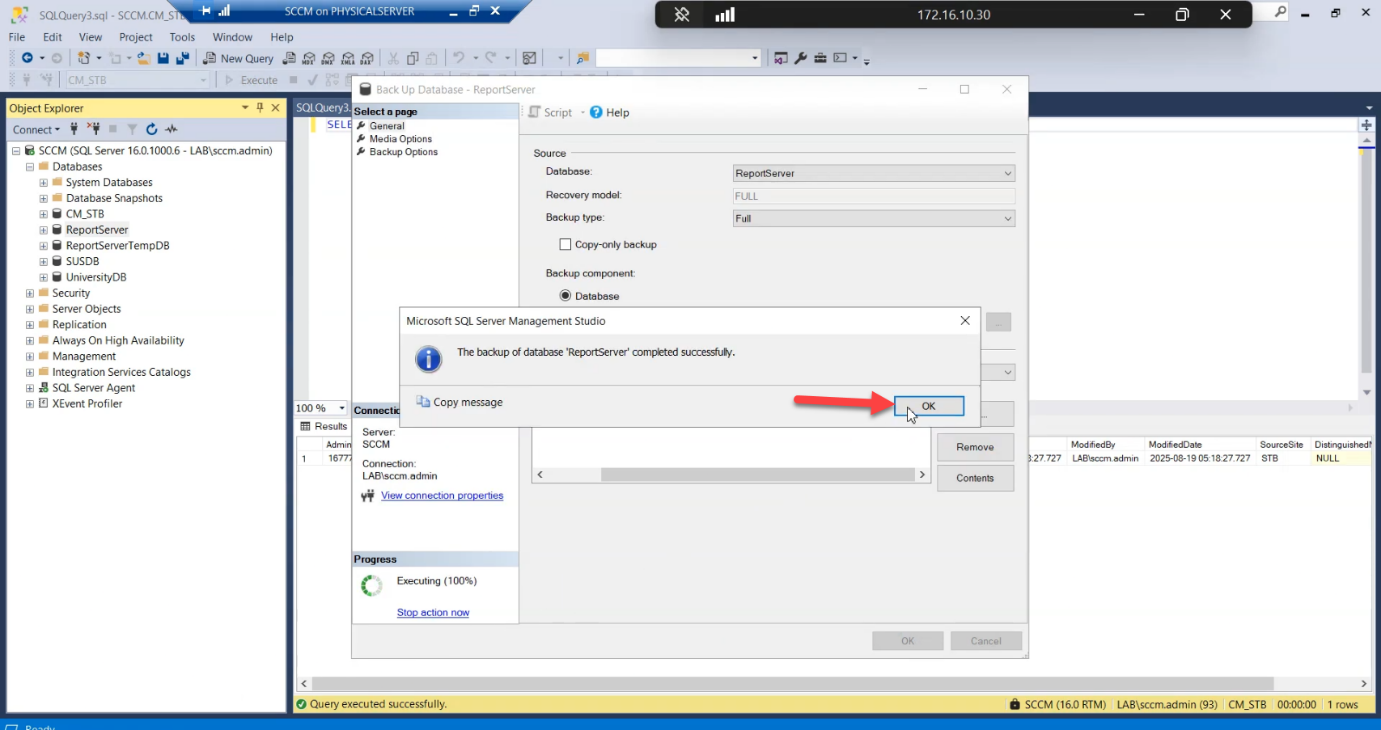Image resolution: width=1381 pixels, height=730 pixels.
Task: Collapse the Databases tree node
Action: tap(30, 167)
